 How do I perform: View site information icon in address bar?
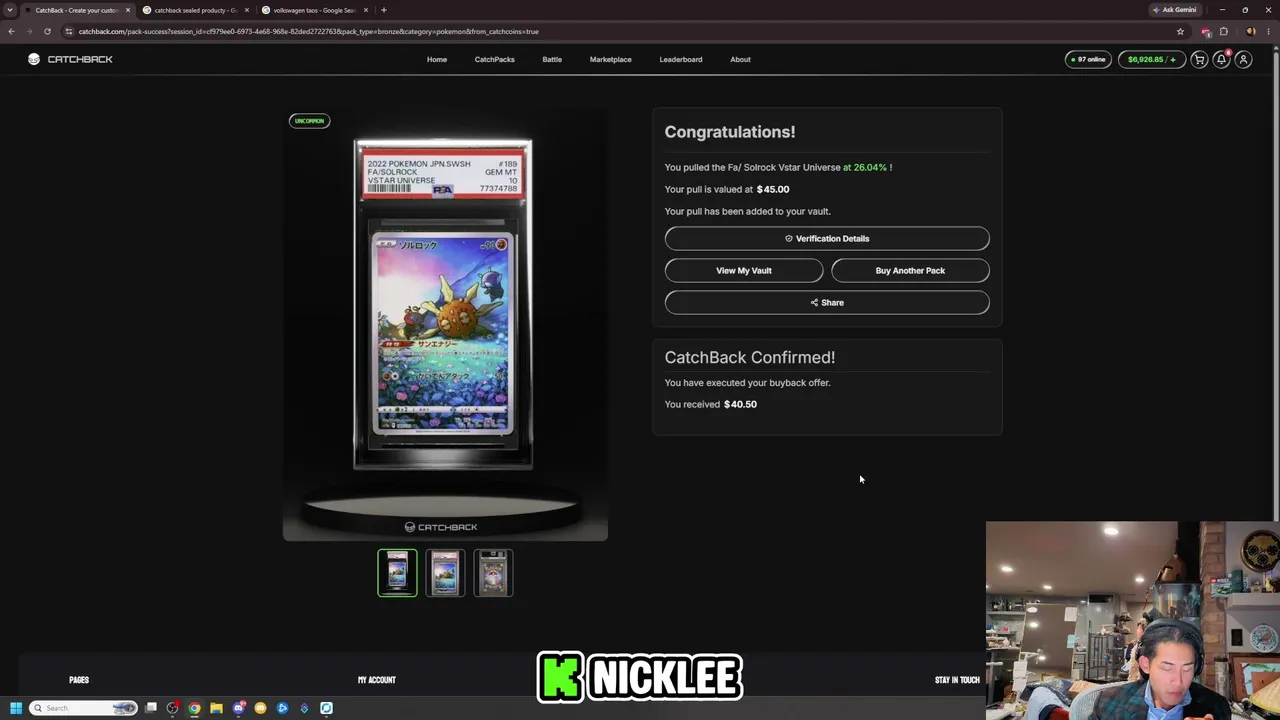coord(69,31)
